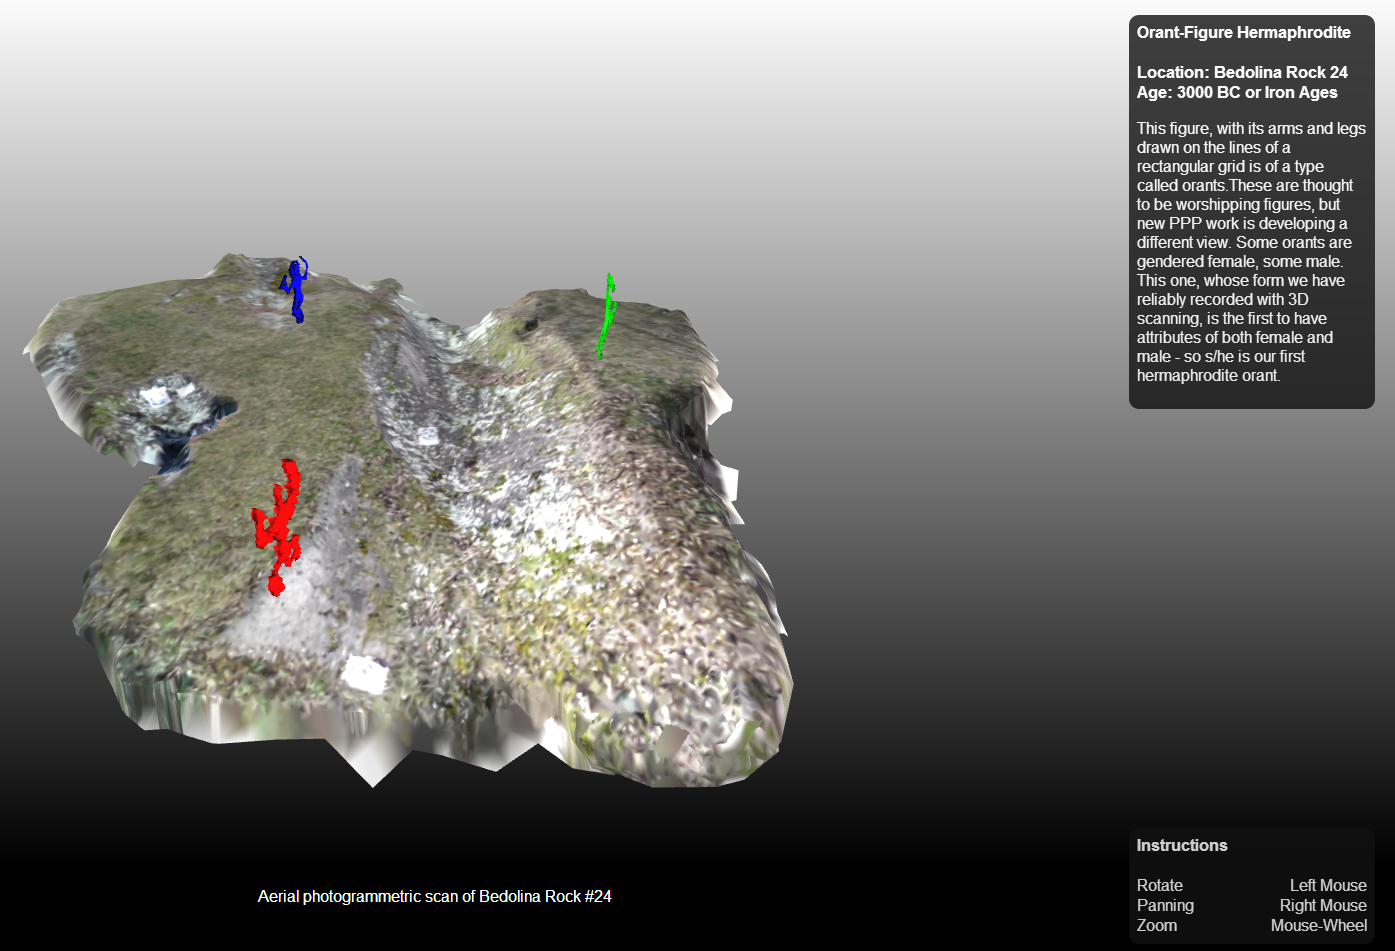This screenshot has height=951, width=1395.
Task: Click the white patch inside the dark hollow
Action: (155, 396)
